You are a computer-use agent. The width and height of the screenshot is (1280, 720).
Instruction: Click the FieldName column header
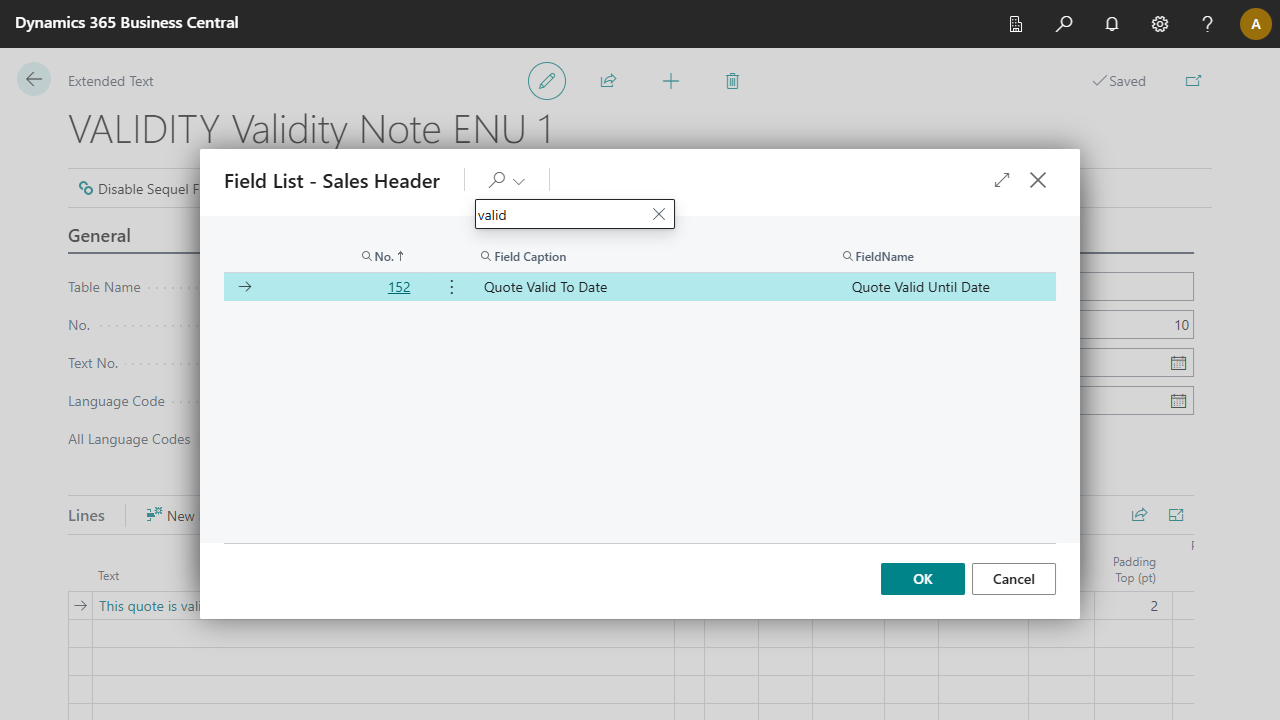click(x=884, y=257)
